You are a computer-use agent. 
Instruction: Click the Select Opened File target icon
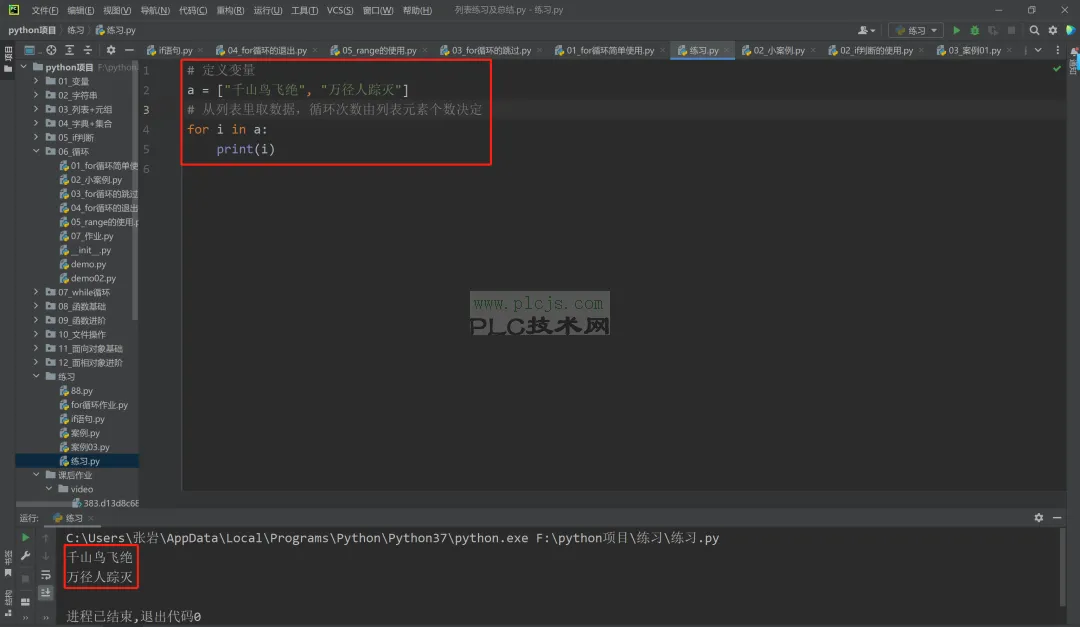coord(51,50)
